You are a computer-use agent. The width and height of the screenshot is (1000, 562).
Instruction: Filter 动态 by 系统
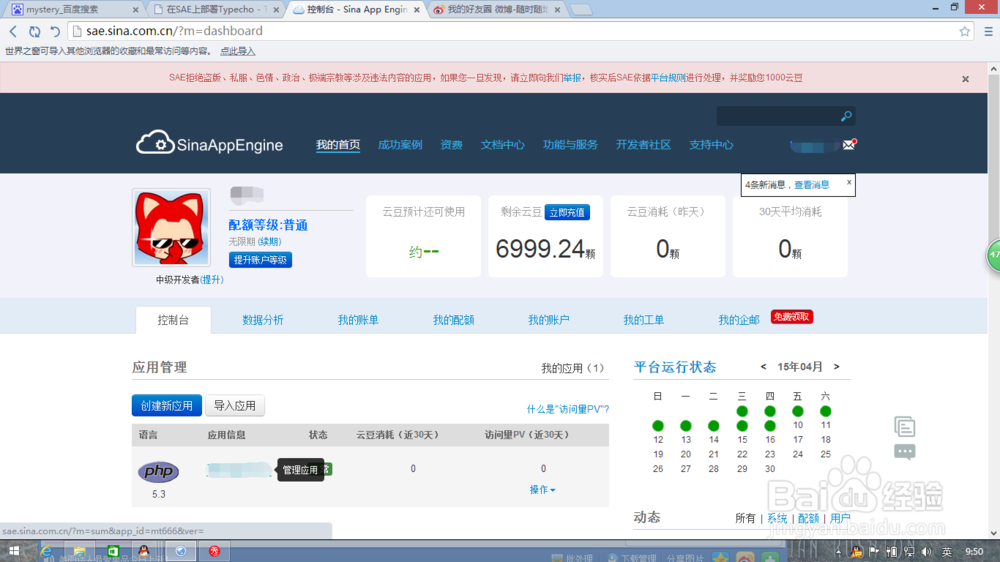(777, 519)
